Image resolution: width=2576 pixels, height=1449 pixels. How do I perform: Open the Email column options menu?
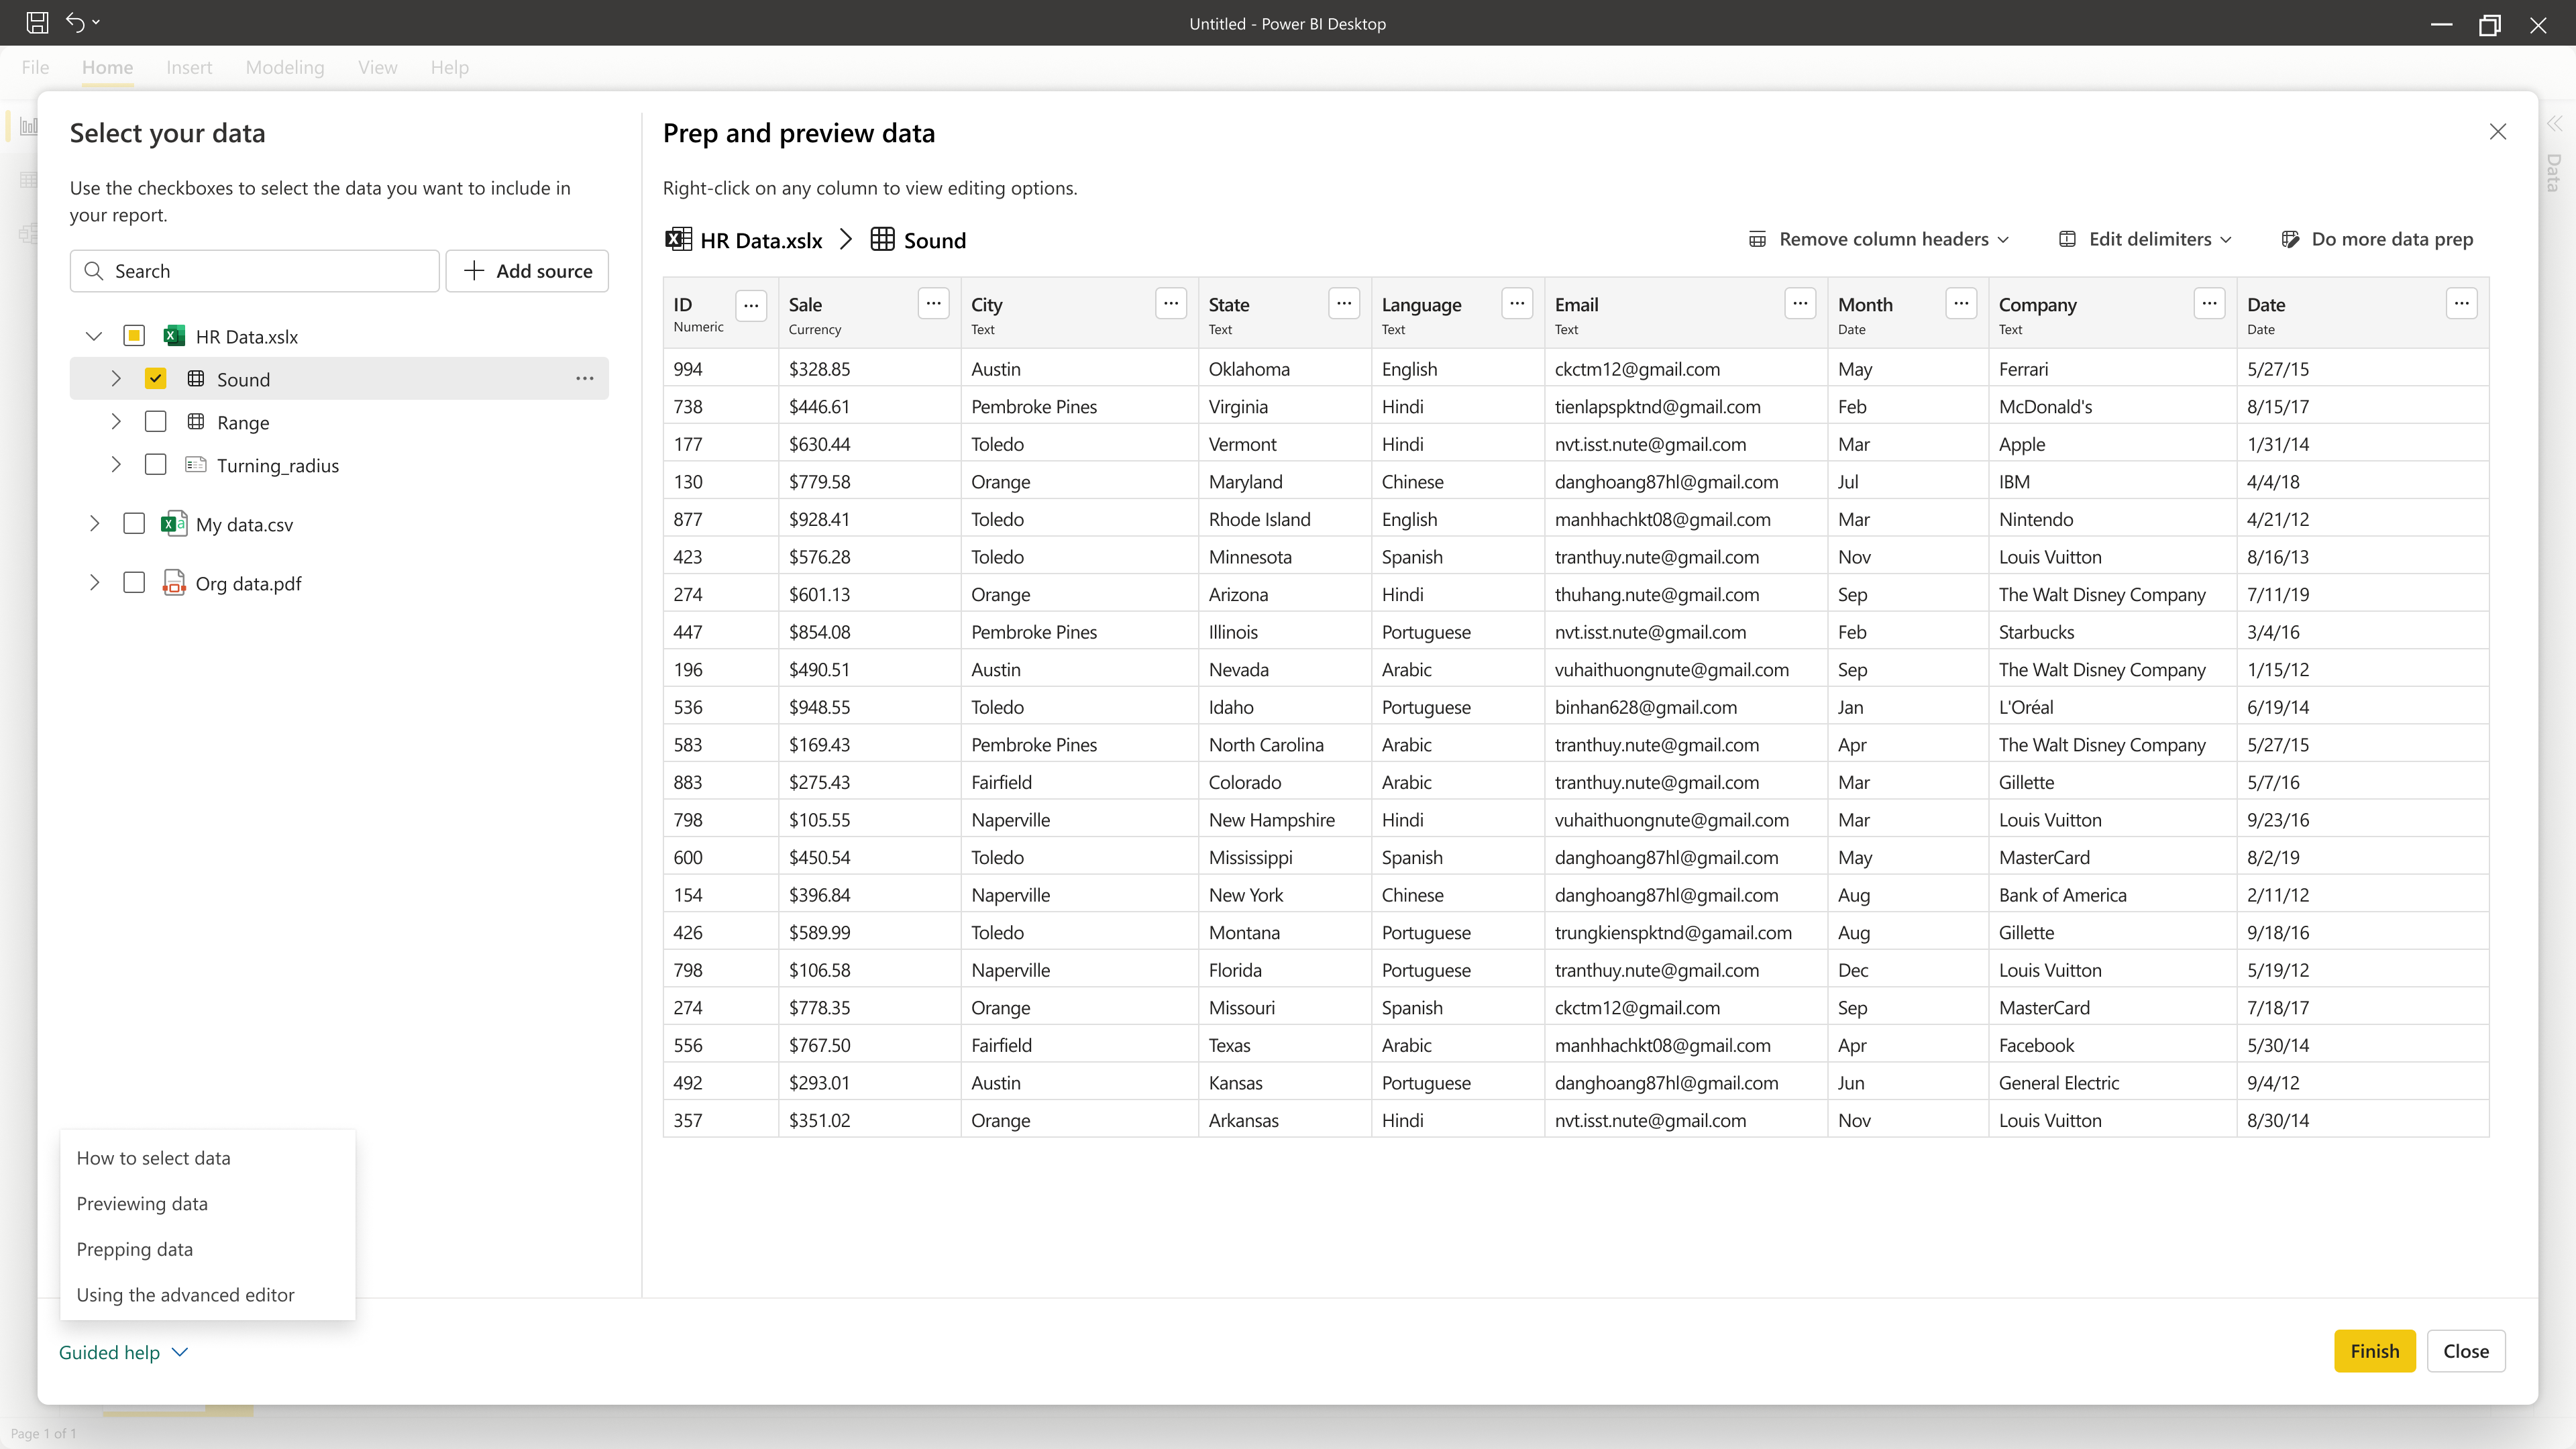[1799, 303]
